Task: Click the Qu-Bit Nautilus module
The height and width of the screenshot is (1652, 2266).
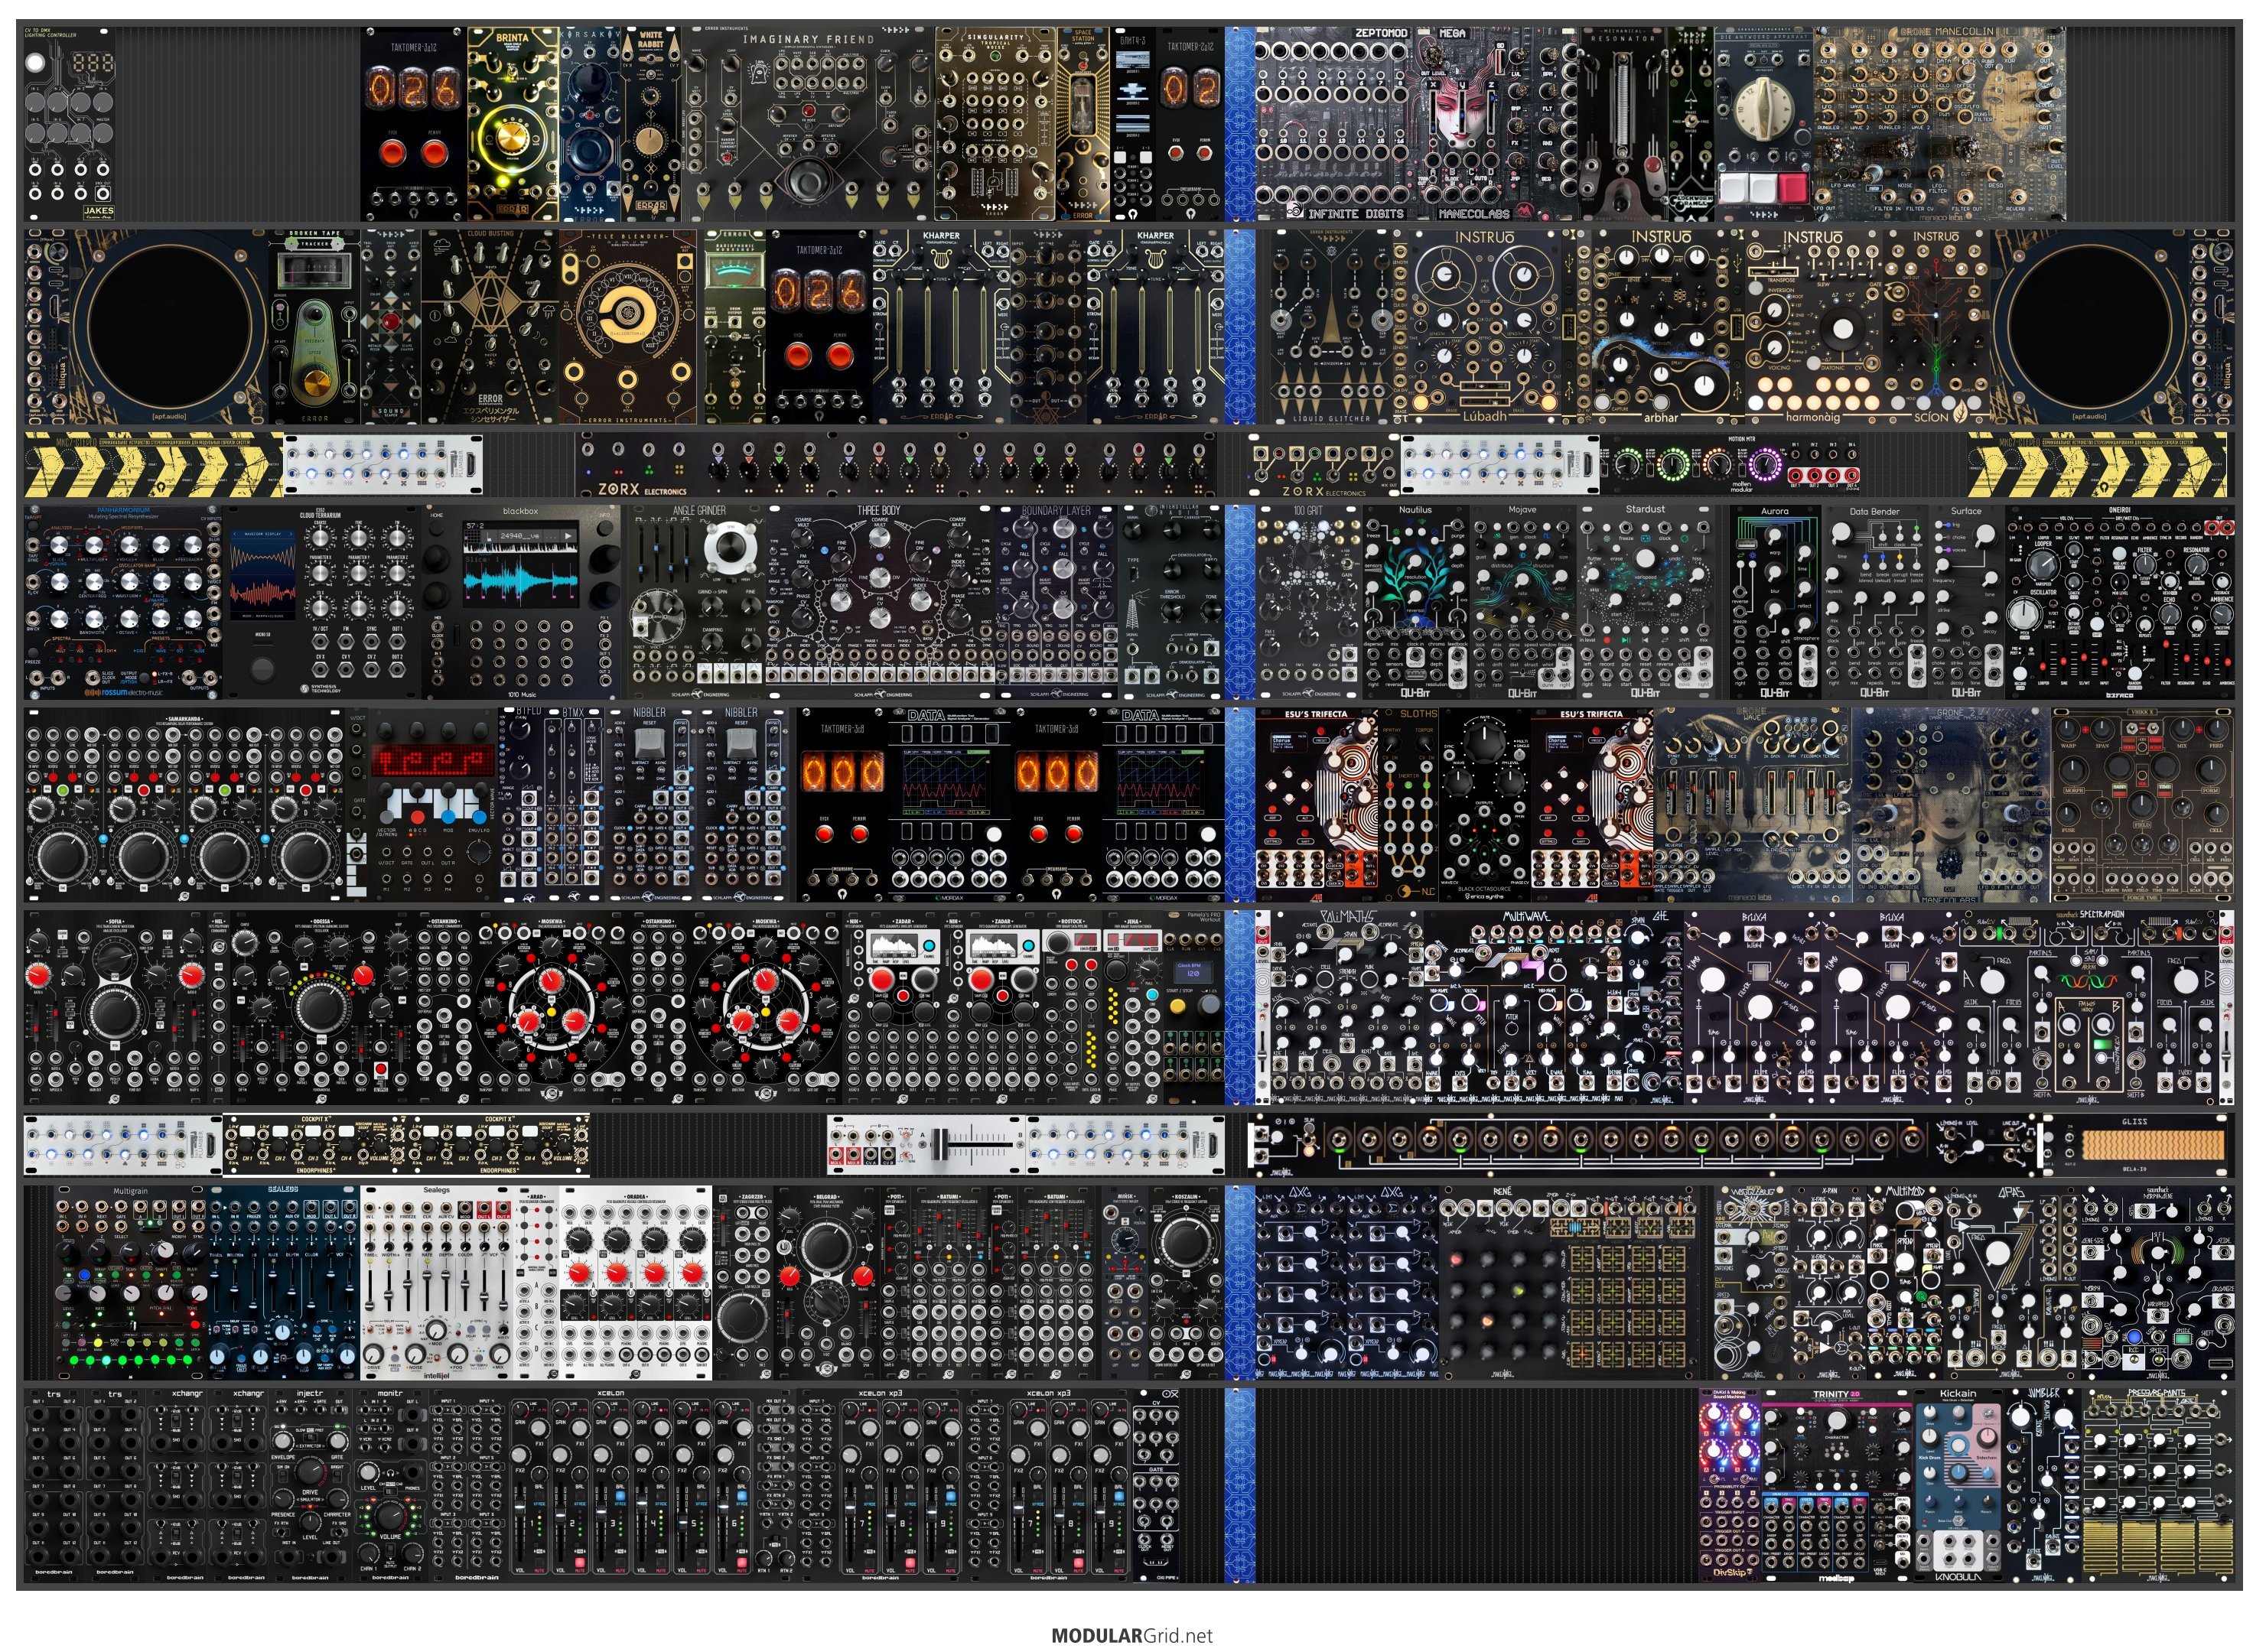Action: pyautogui.click(x=1415, y=602)
